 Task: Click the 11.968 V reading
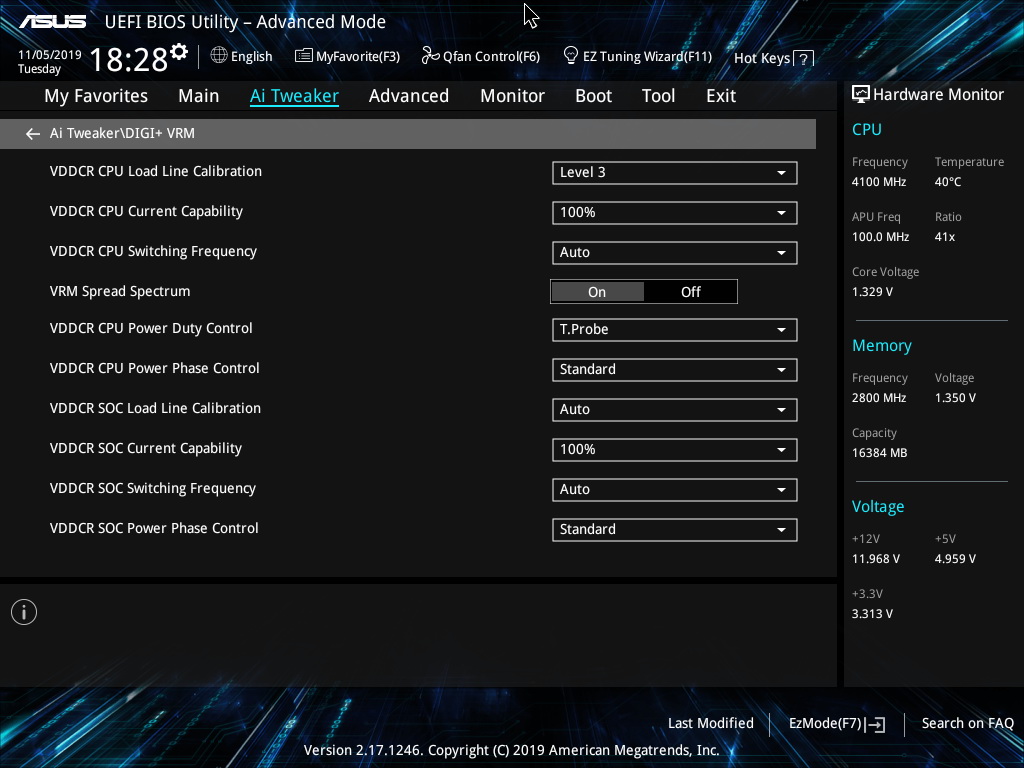tap(876, 559)
